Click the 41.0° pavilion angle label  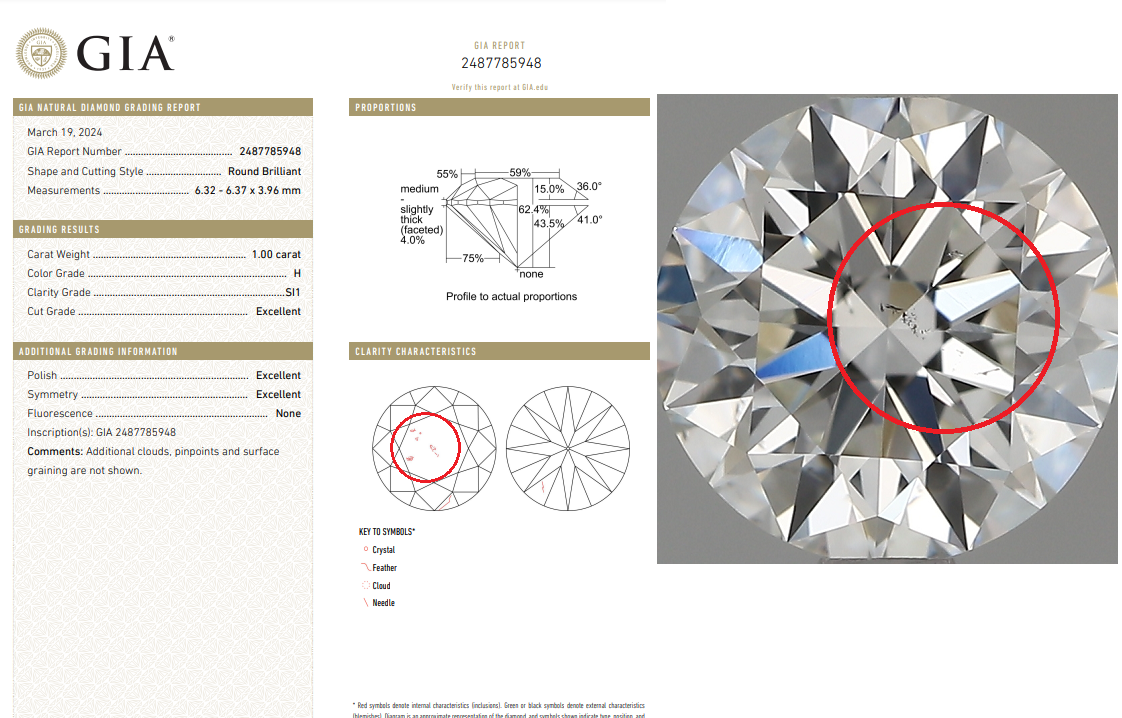(x=590, y=220)
